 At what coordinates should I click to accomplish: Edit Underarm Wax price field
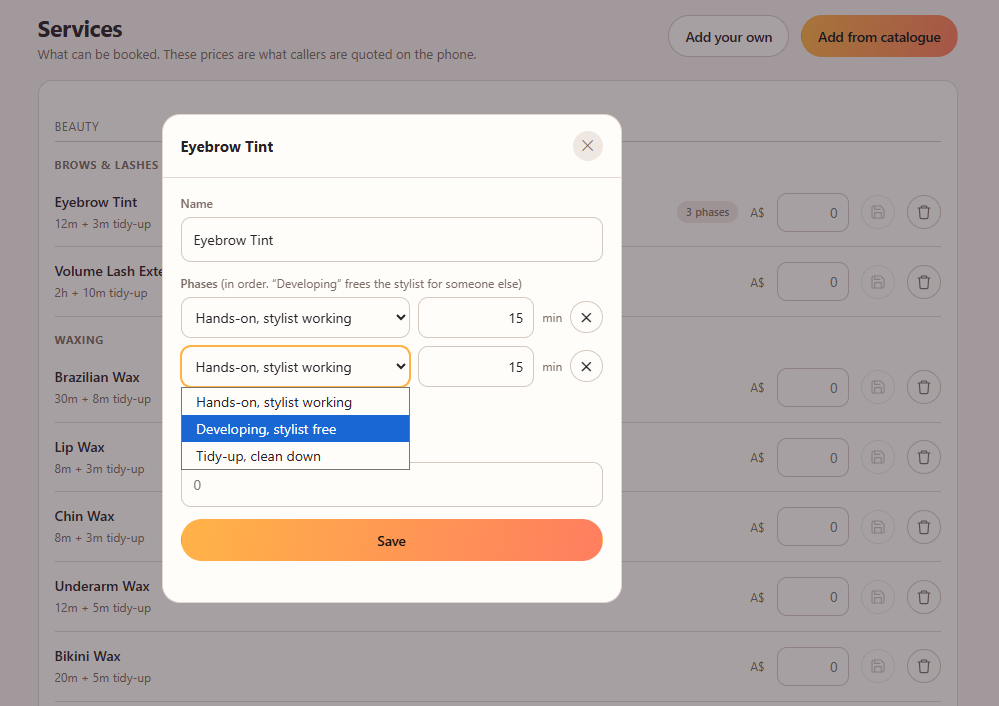coord(812,597)
